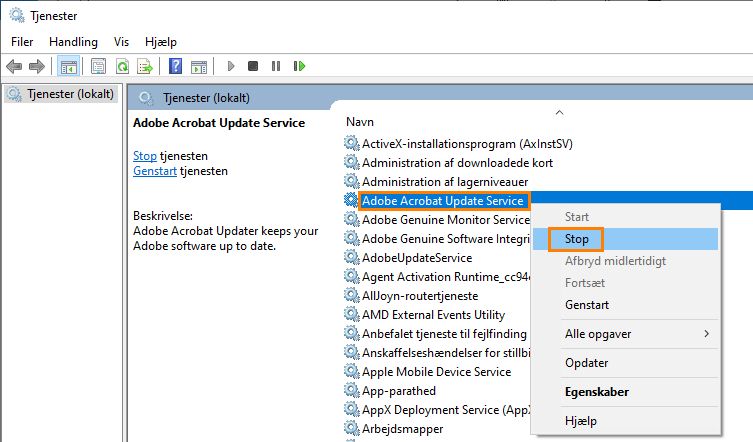Choose Genstart in the context menu
Image resolution: width=753 pixels, height=442 pixels.
(x=625, y=305)
